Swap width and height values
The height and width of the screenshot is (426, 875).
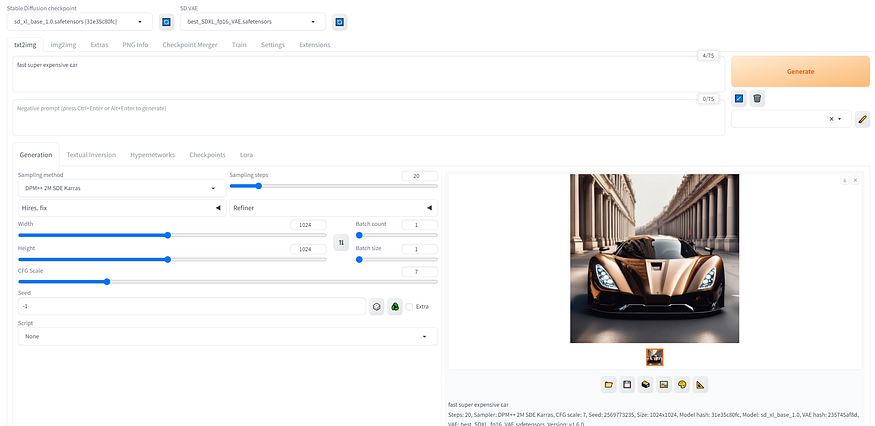341,242
